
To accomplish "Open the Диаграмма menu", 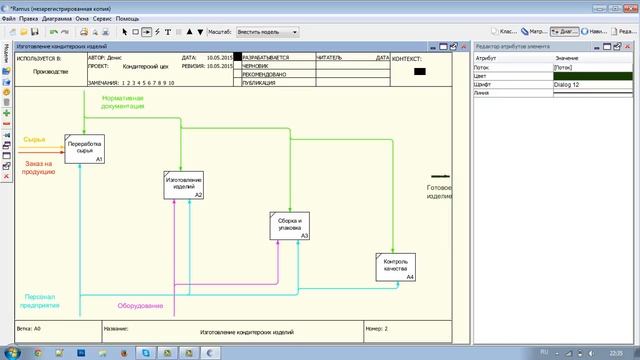I will tap(57, 19).
